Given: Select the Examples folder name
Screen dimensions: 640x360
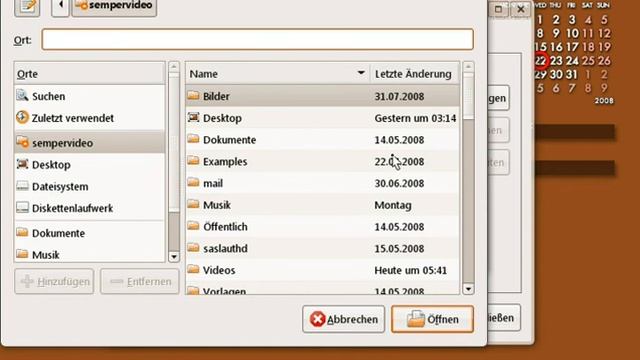Looking at the screenshot, I should (x=225, y=162).
